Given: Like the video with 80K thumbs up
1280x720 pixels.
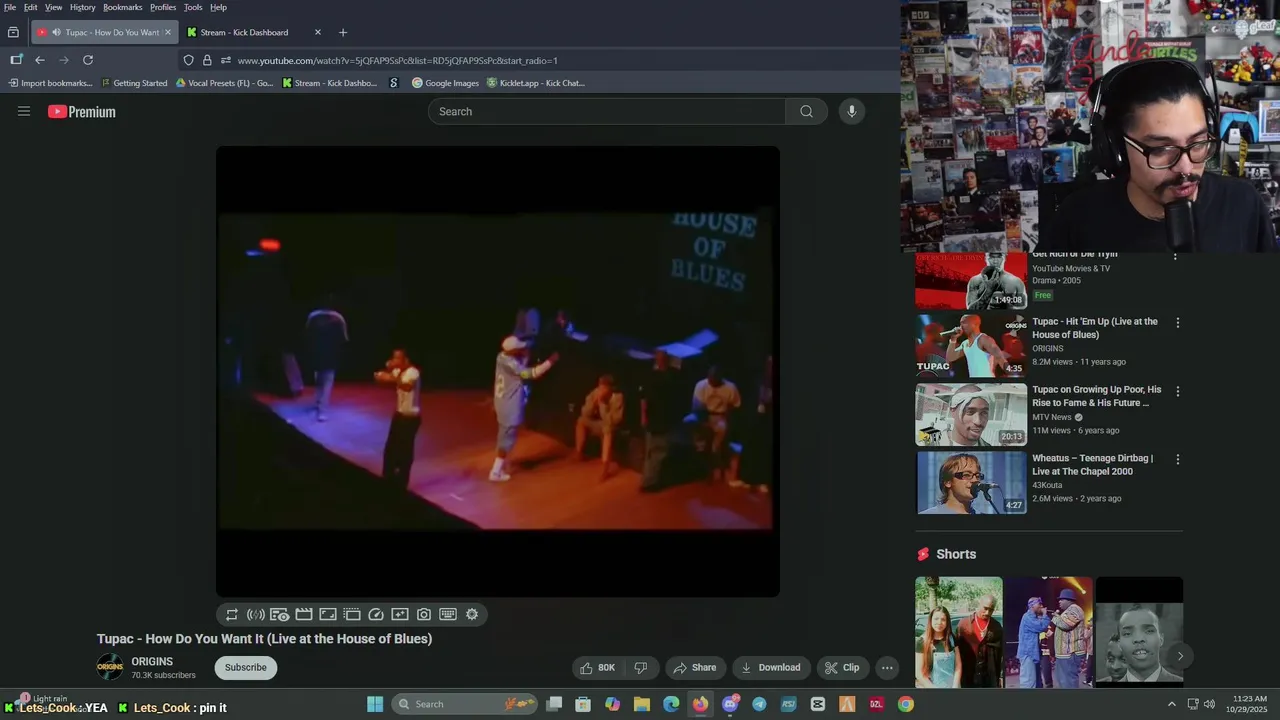Looking at the screenshot, I should pos(598,668).
